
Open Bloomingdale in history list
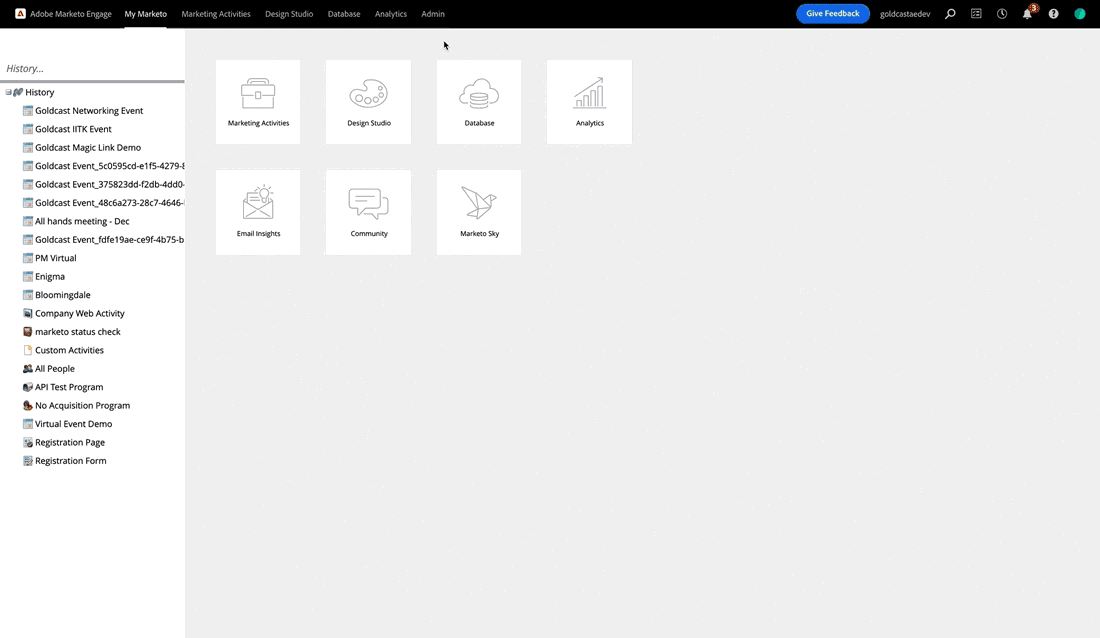tap(62, 295)
